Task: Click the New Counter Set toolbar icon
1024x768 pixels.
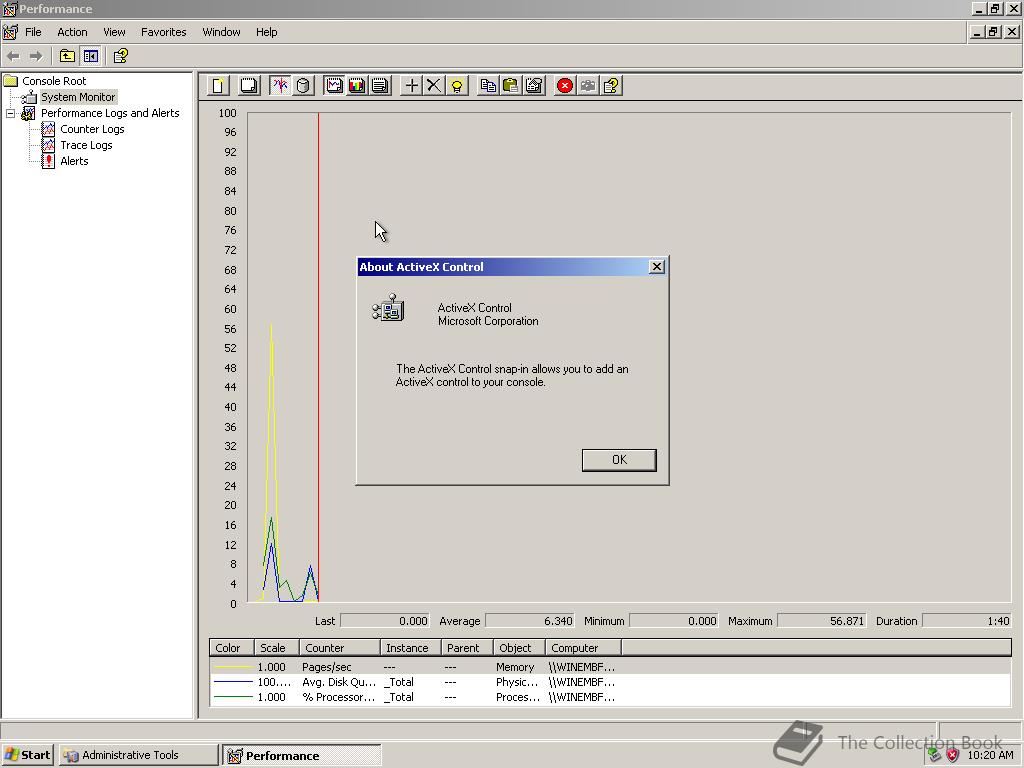Action: pos(219,86)
